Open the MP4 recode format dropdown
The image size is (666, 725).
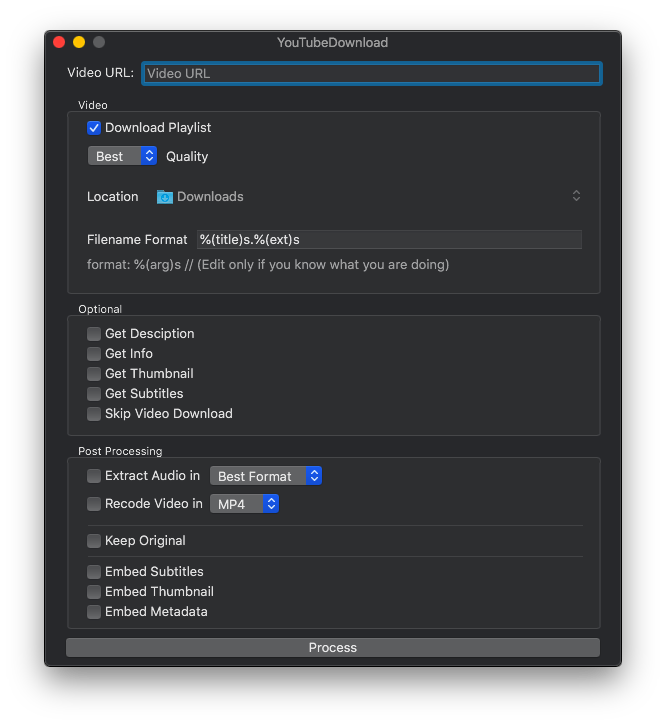[x=244, y=504]
